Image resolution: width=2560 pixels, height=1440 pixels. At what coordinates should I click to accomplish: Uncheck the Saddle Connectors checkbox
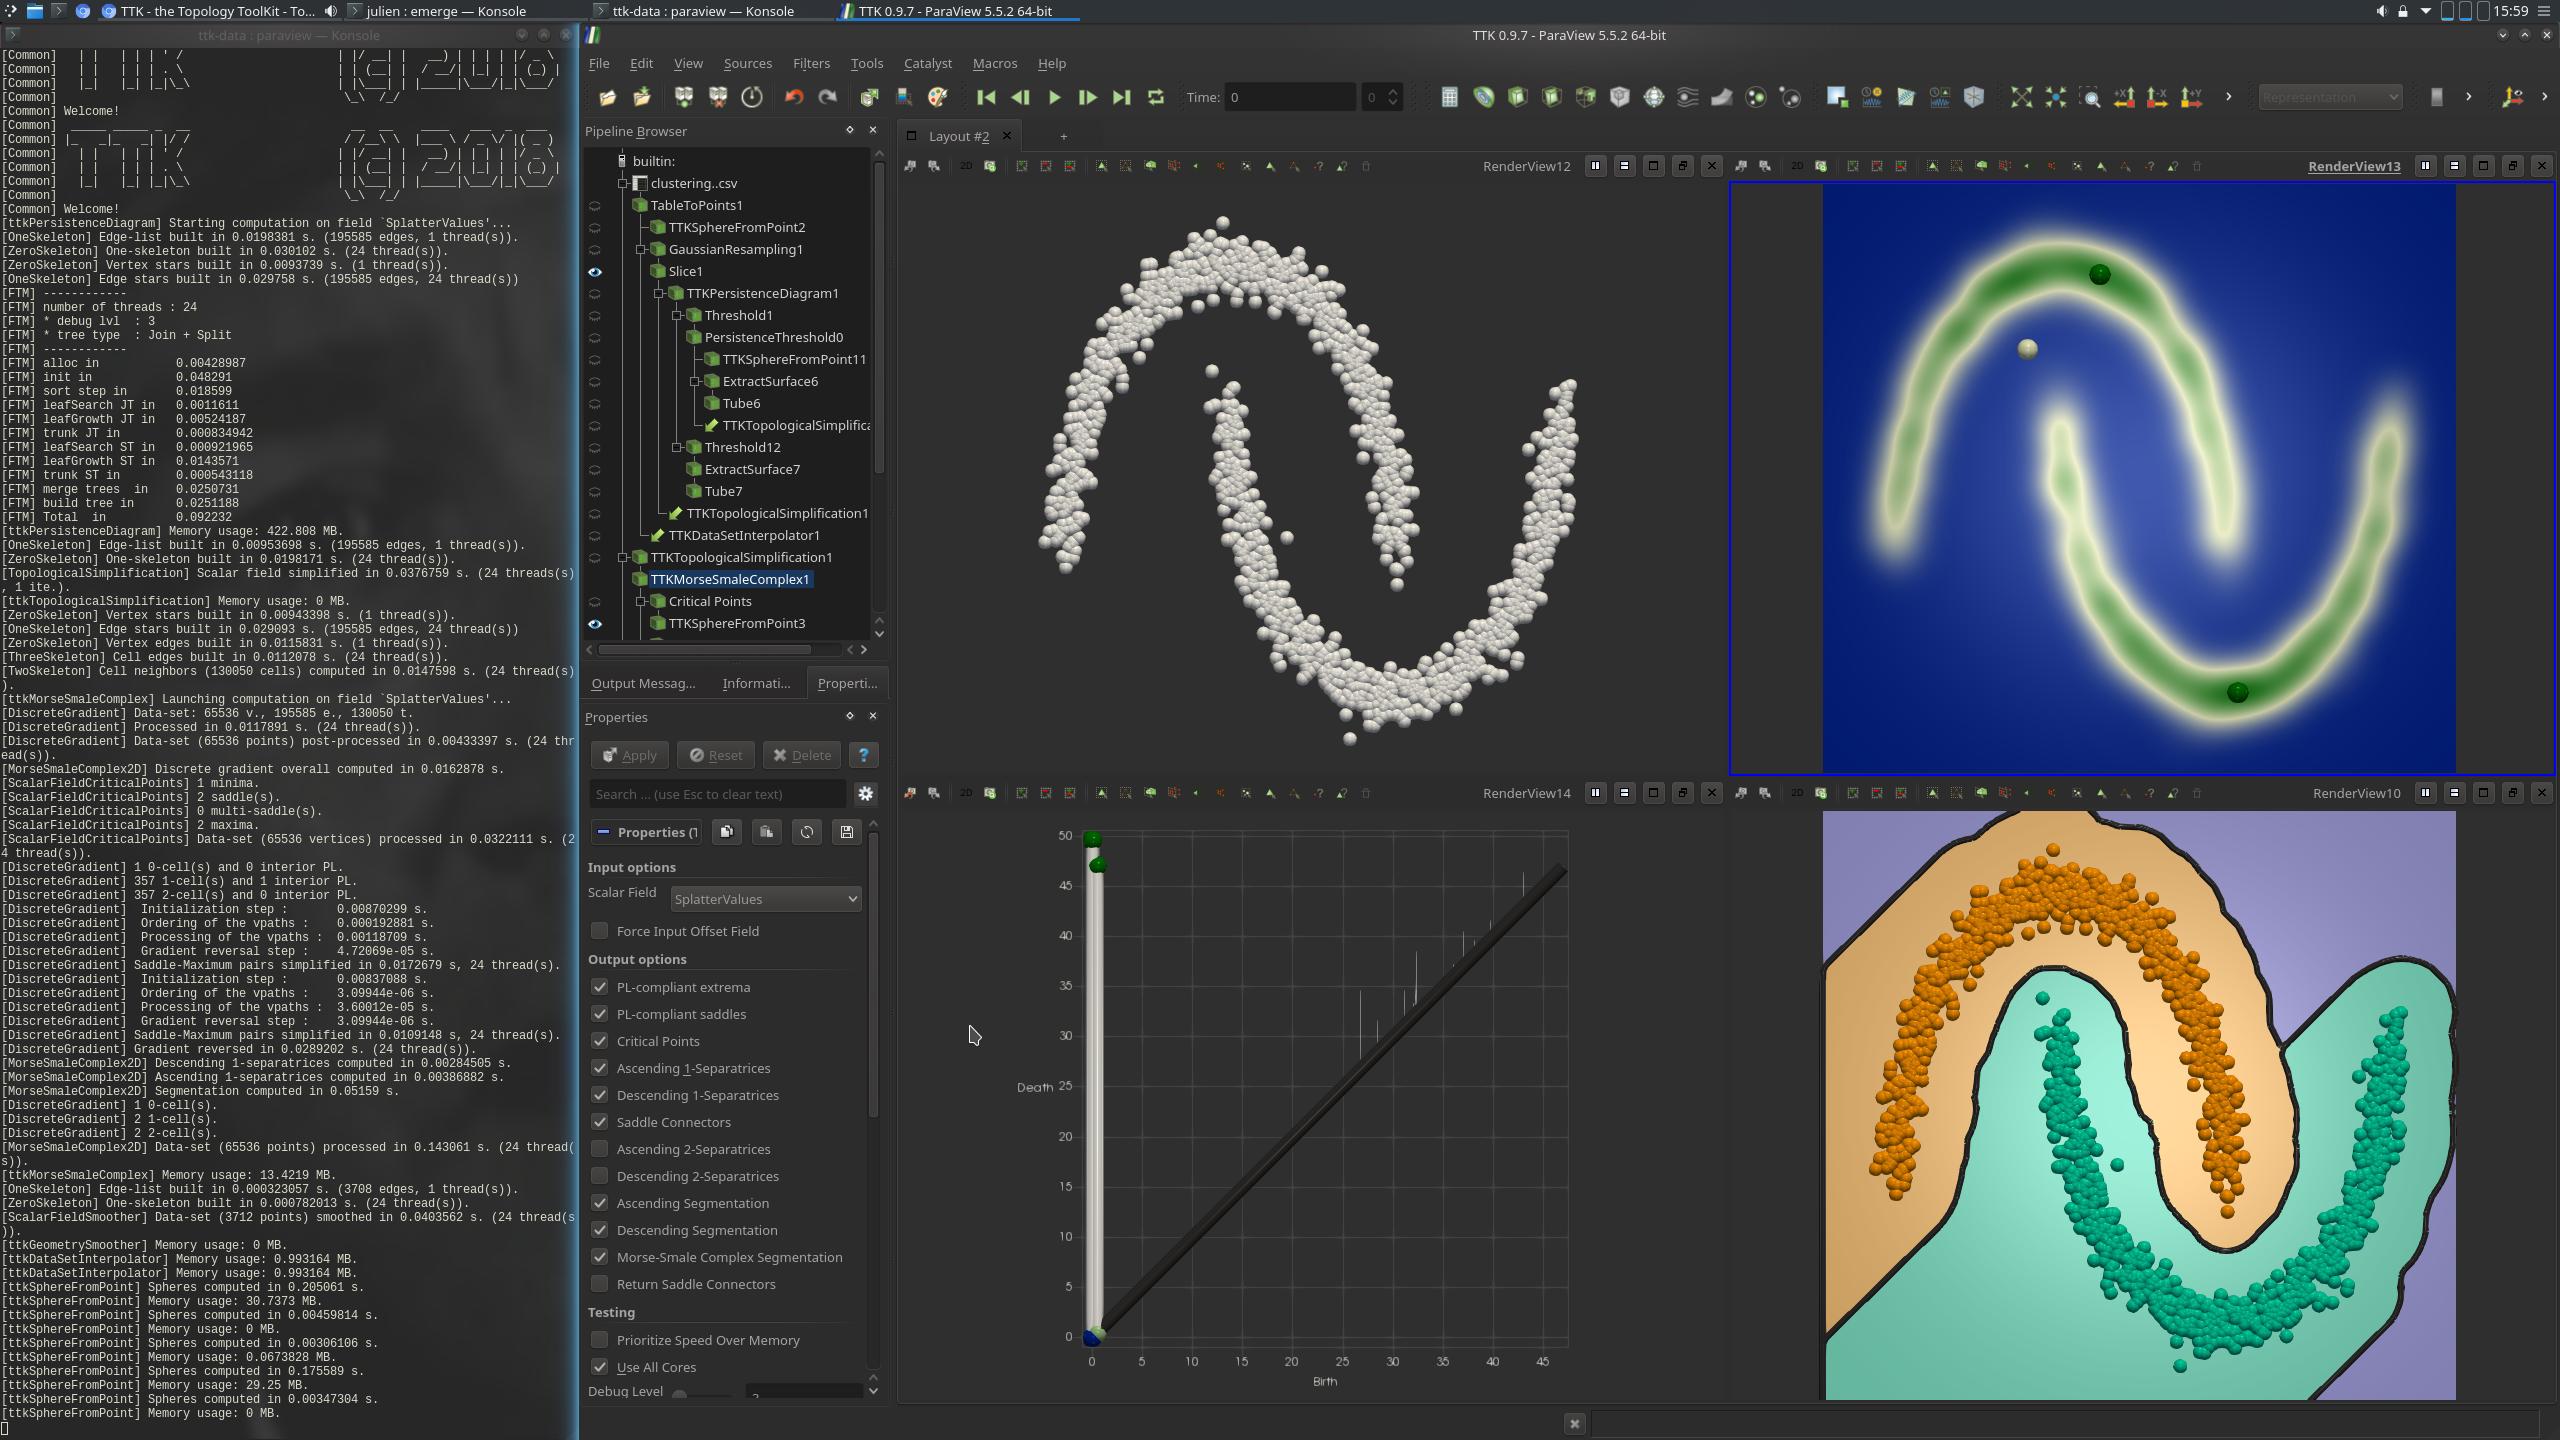599,1122
